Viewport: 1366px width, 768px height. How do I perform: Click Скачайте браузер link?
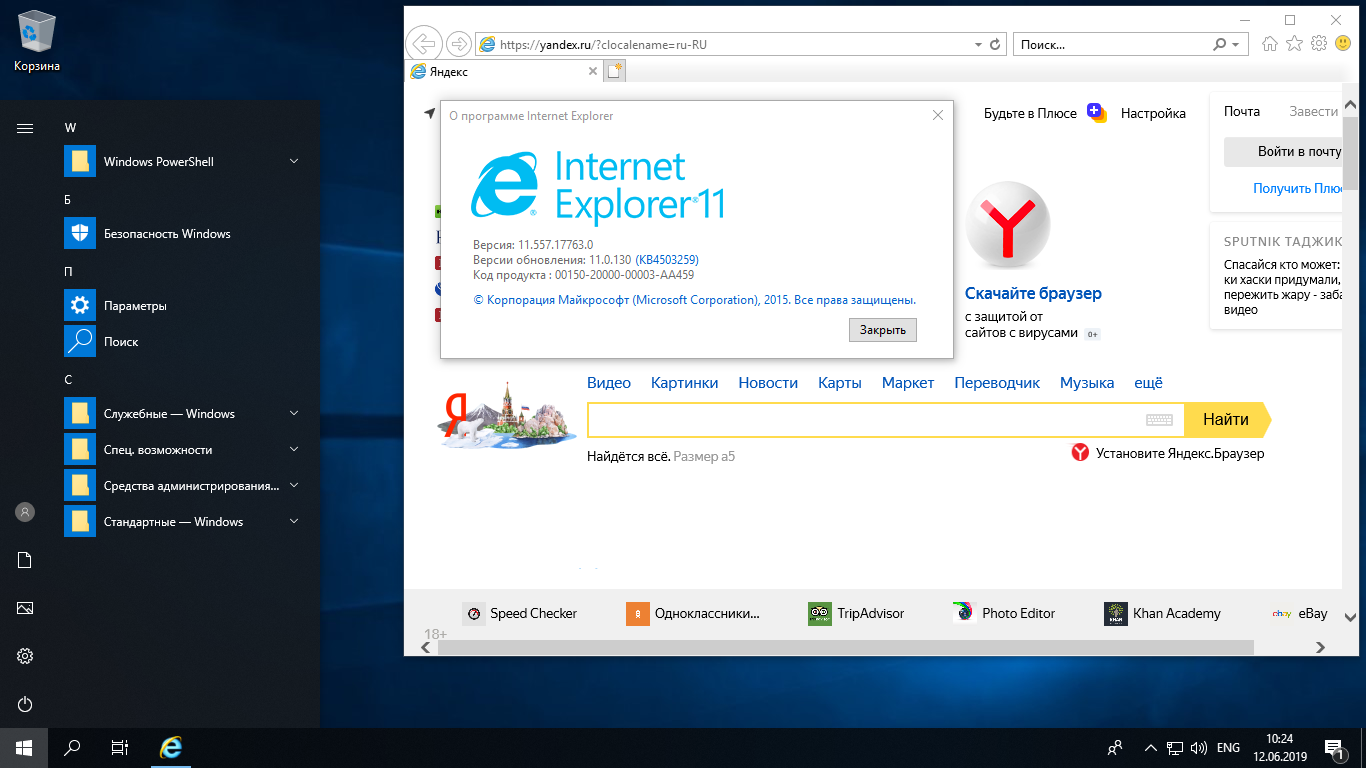click(1033, 293)
